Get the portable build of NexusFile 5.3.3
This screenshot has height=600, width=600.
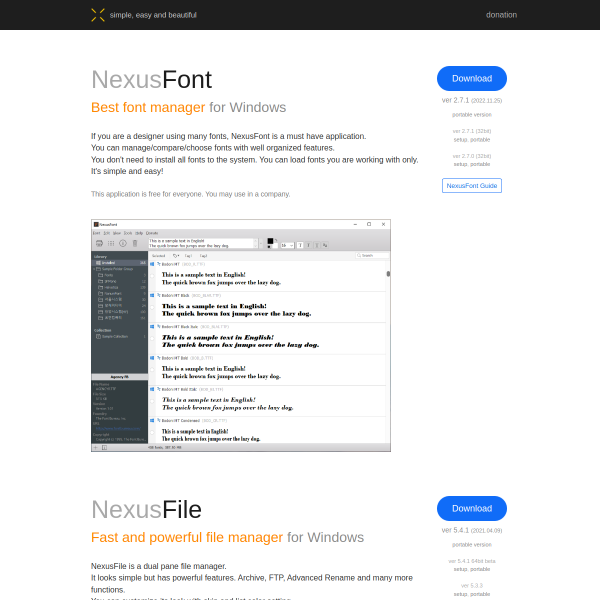pyautogui.click(x=480, y=594)
